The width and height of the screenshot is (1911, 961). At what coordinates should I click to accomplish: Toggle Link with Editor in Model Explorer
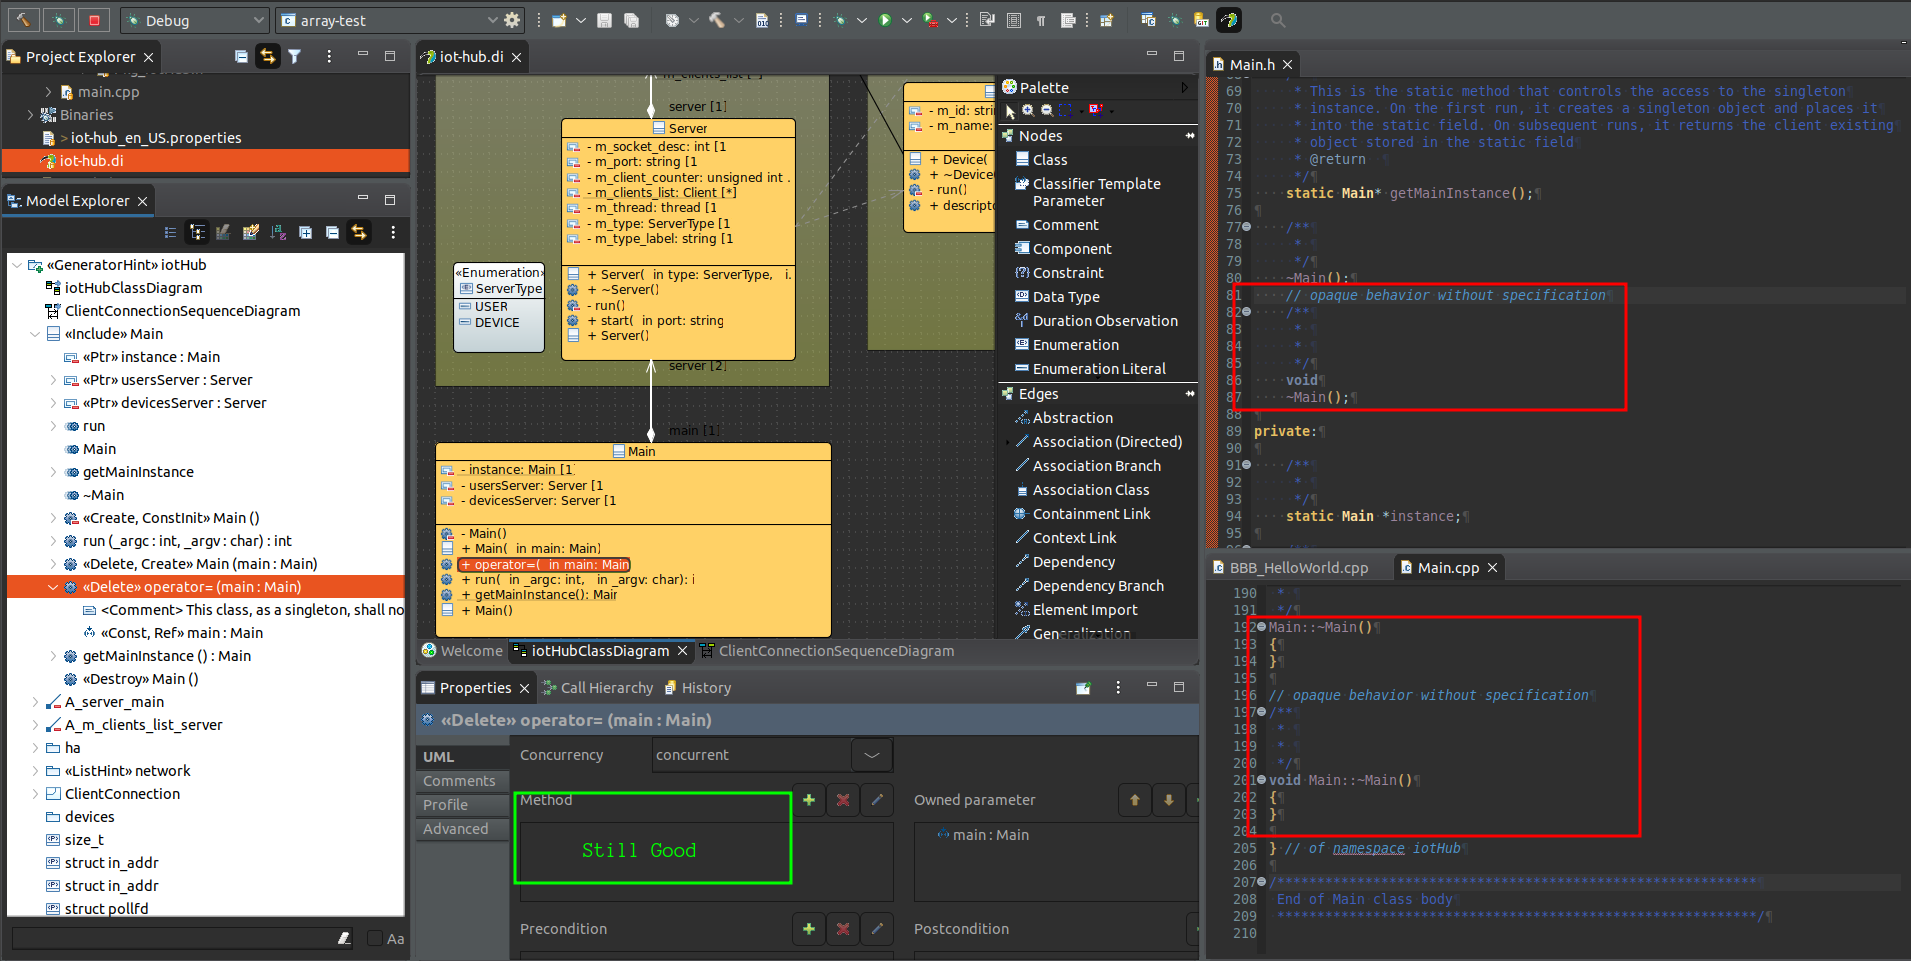[x=359, y=232]
